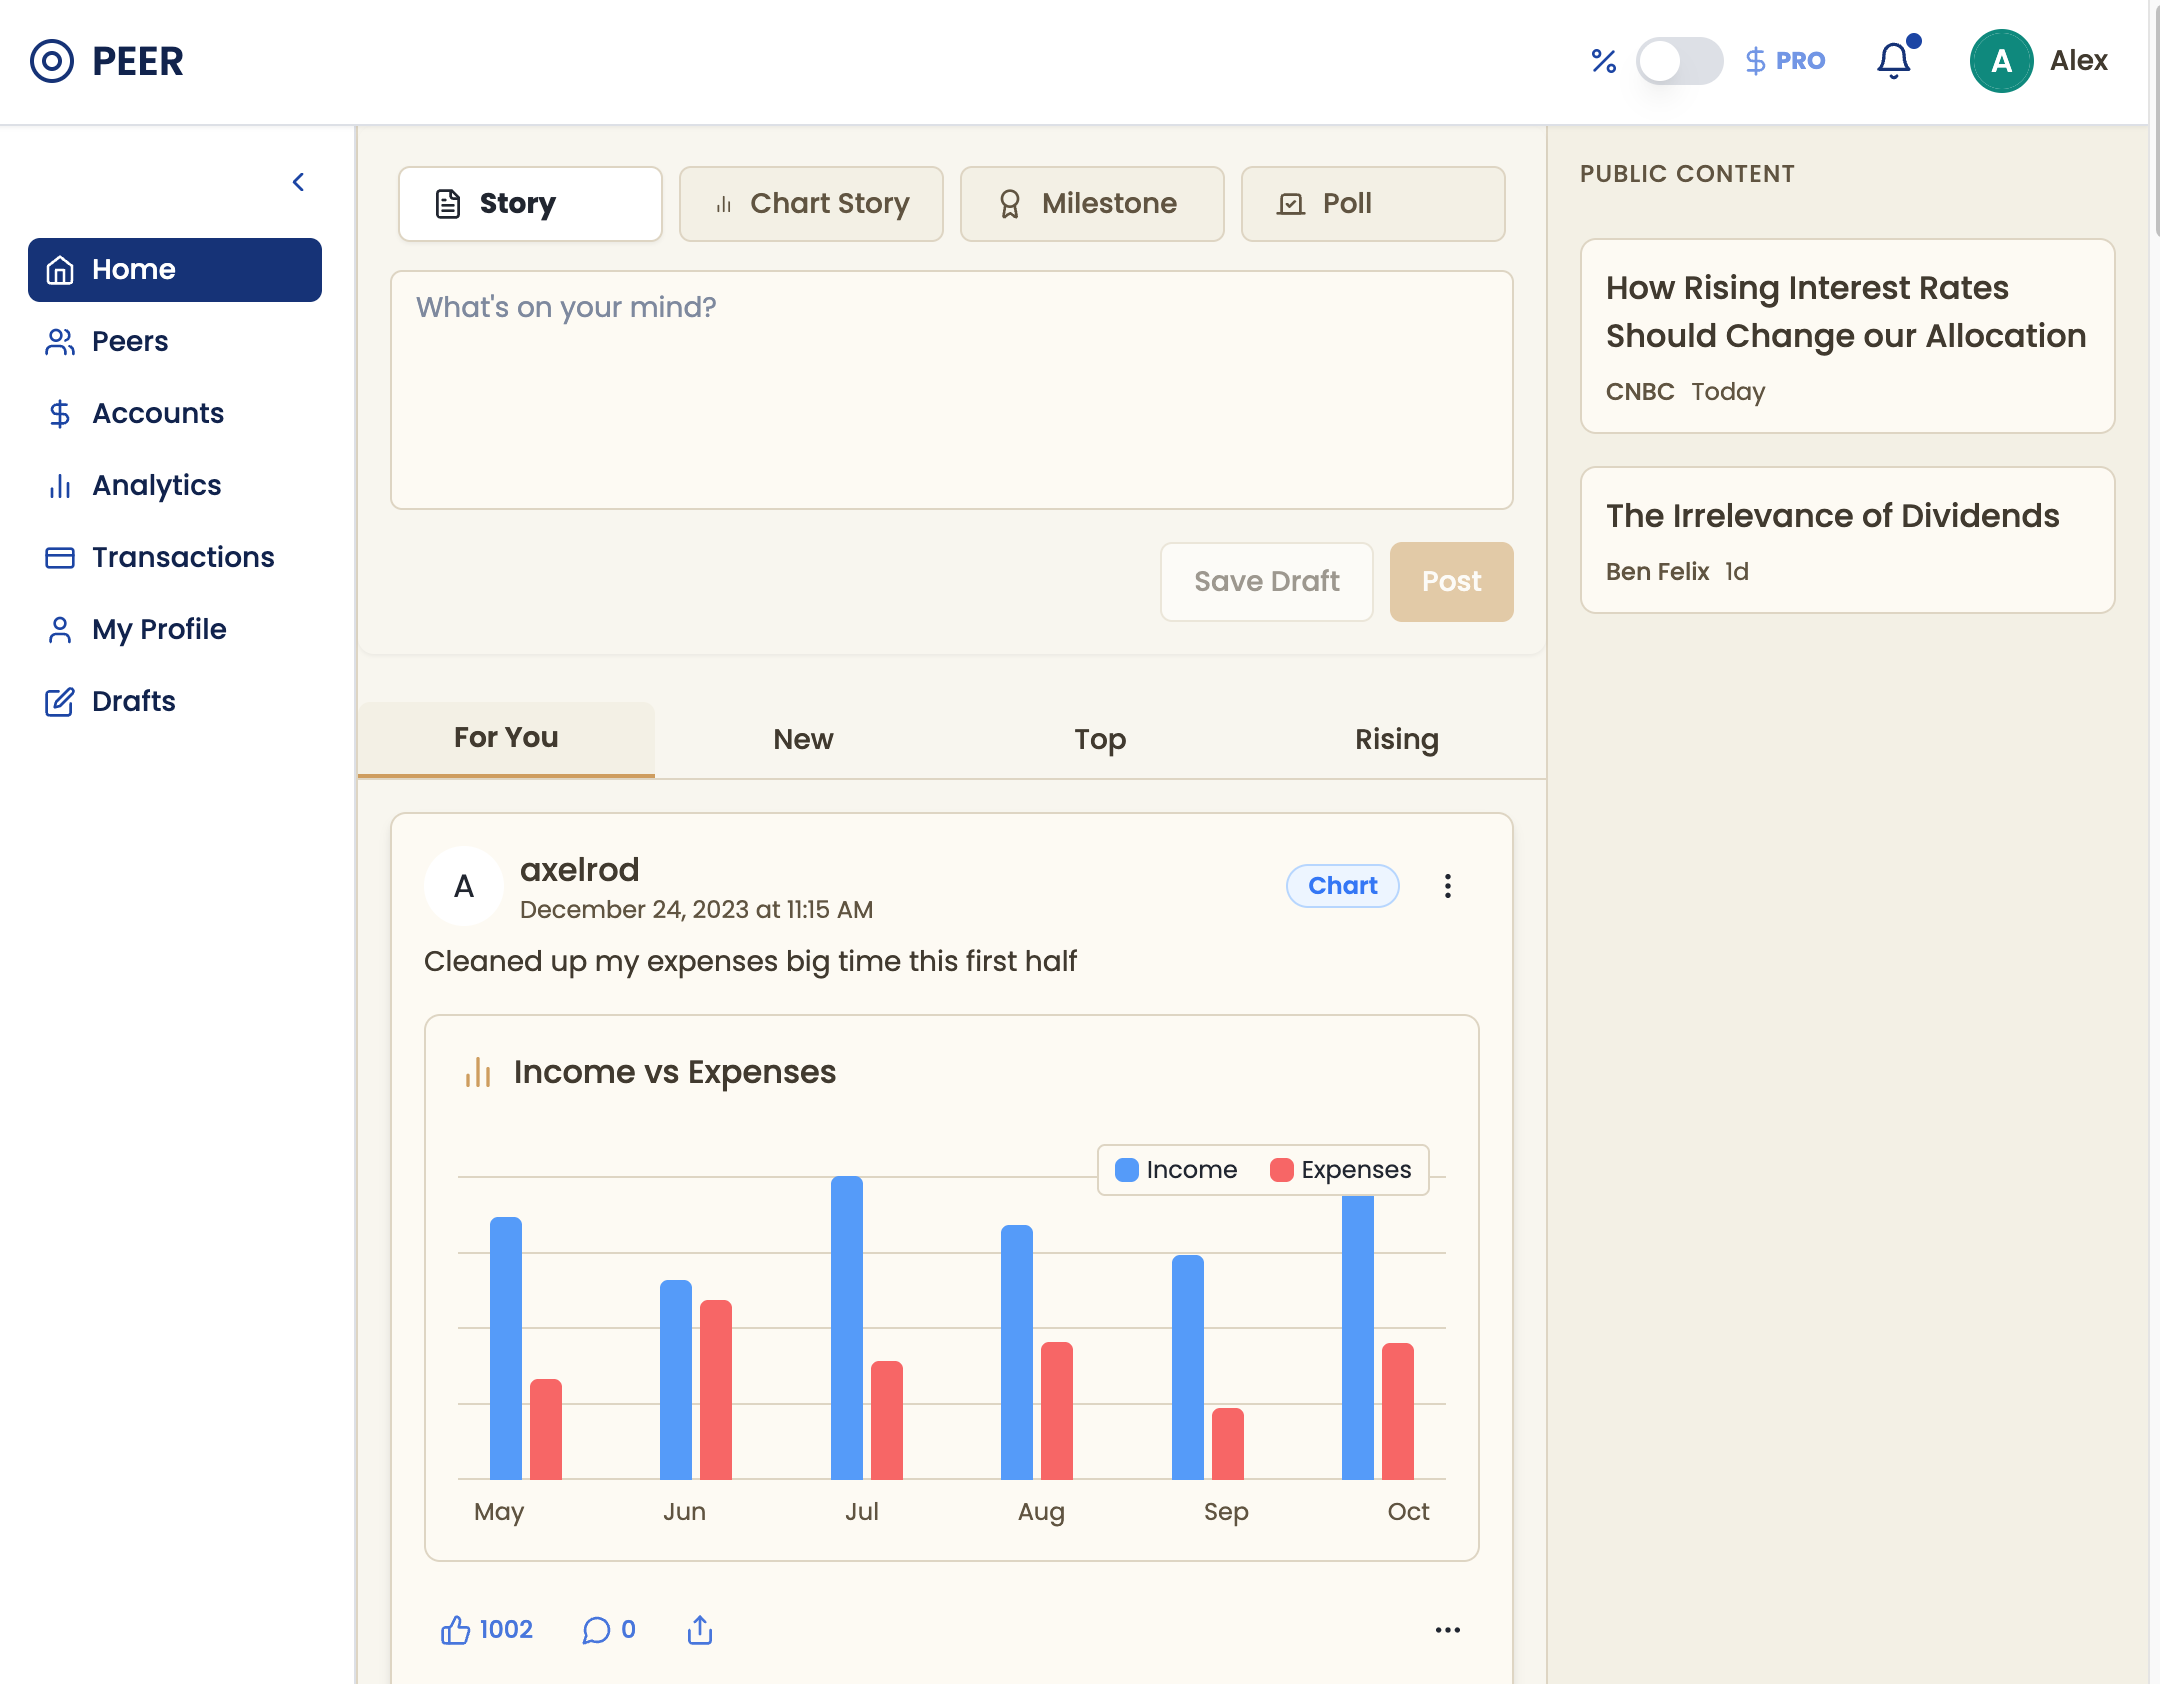2160x1684 pixels.
Task: Go to Analytics in the sidebar
Action: coord(156,485)
